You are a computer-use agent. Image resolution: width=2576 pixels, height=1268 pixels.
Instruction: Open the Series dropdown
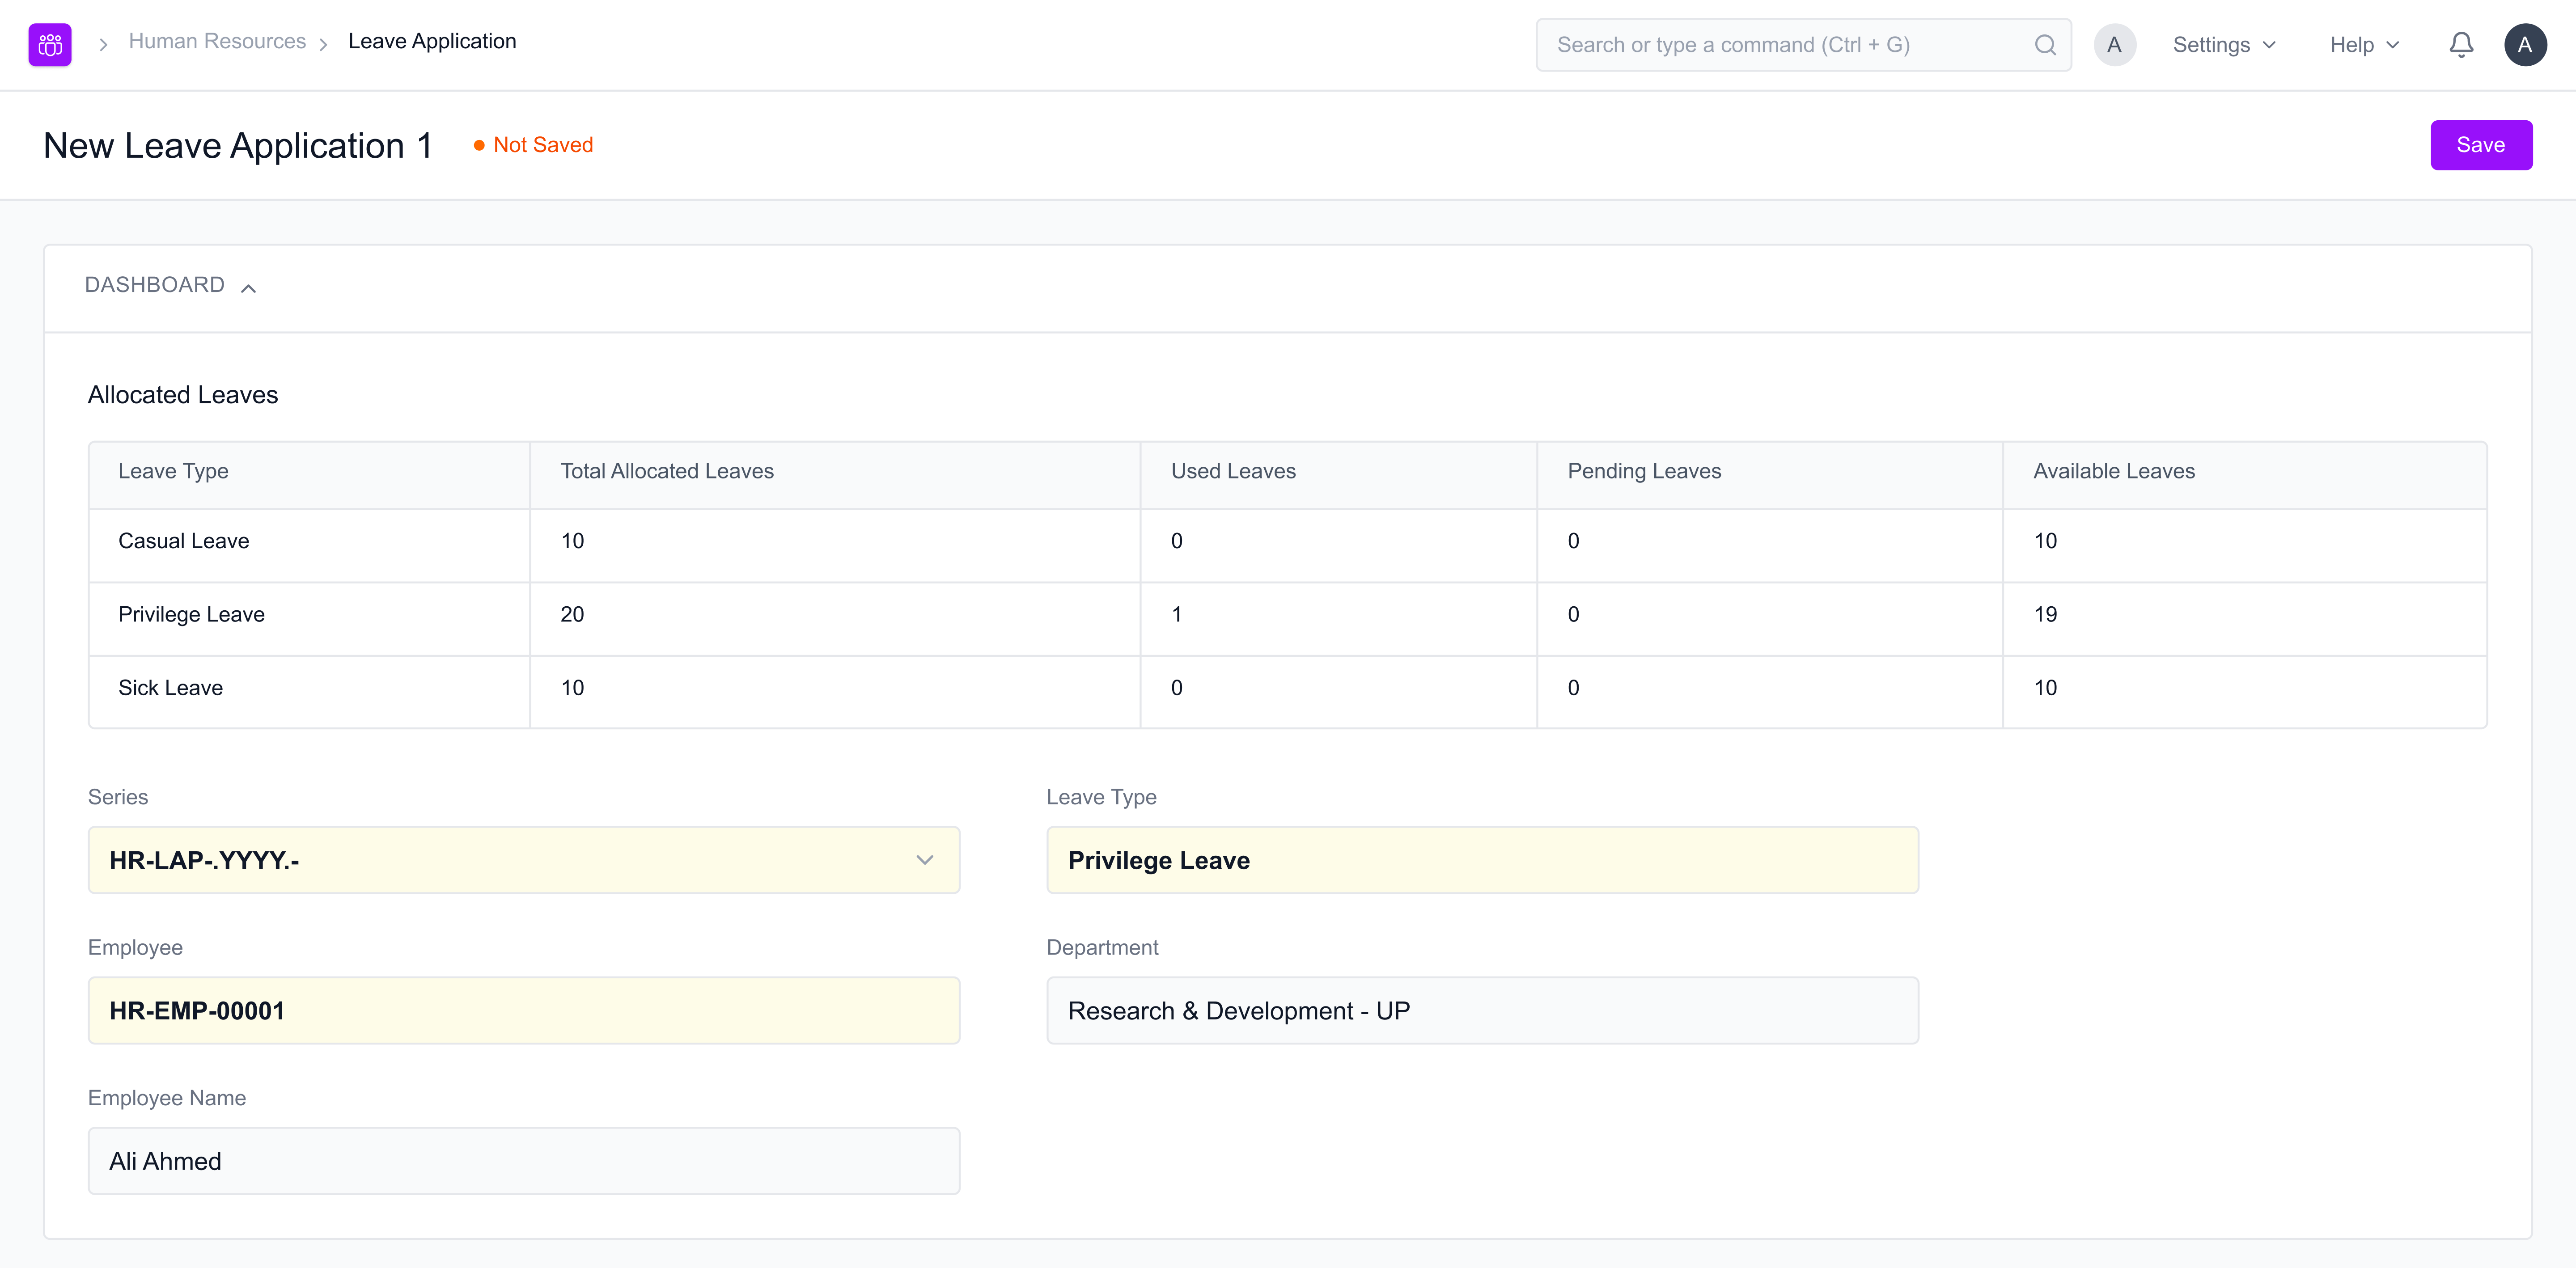pos(524,860)
